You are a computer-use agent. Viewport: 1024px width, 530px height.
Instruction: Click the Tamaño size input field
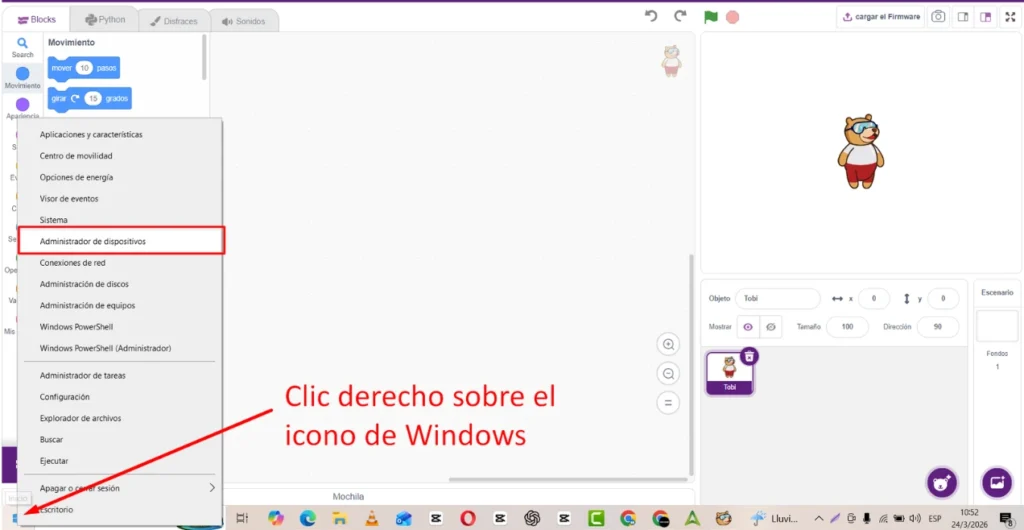point(847,327)
